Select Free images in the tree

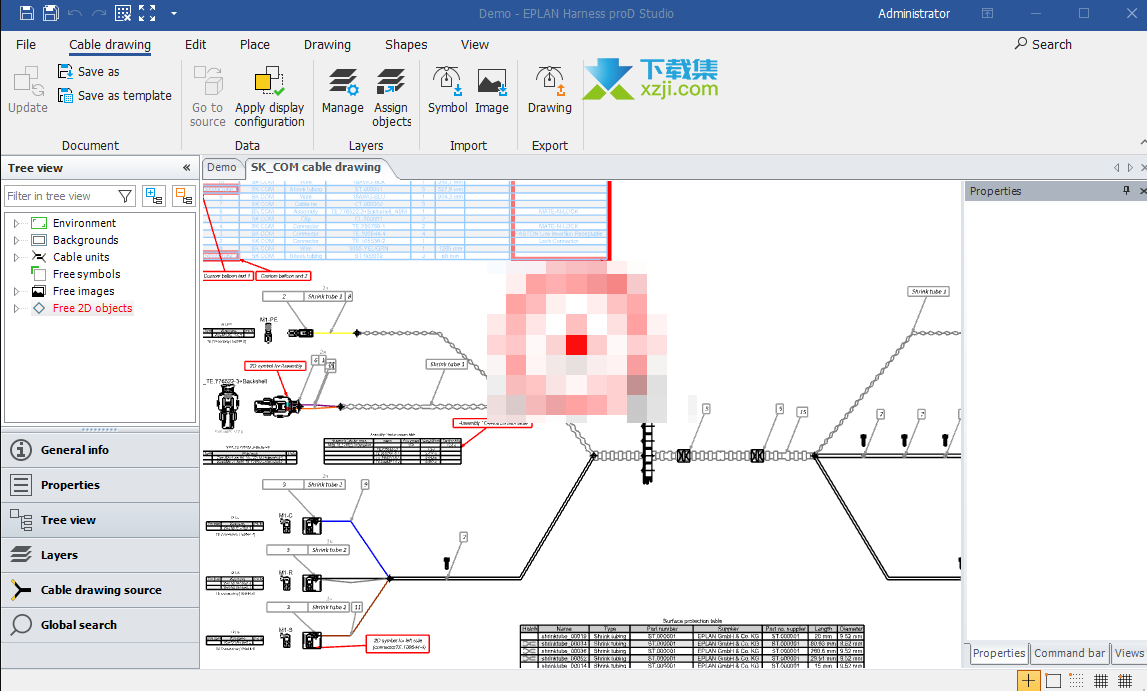click(83, 291)
